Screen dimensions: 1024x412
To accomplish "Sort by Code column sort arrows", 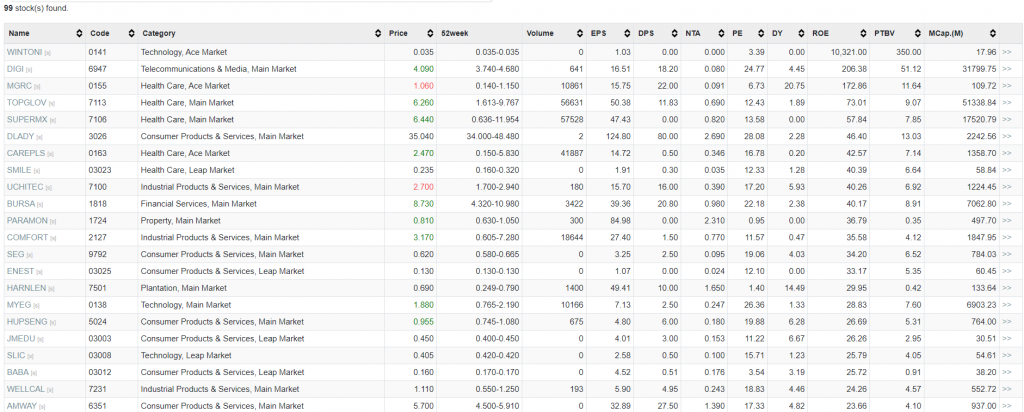I will click(131, 33).
